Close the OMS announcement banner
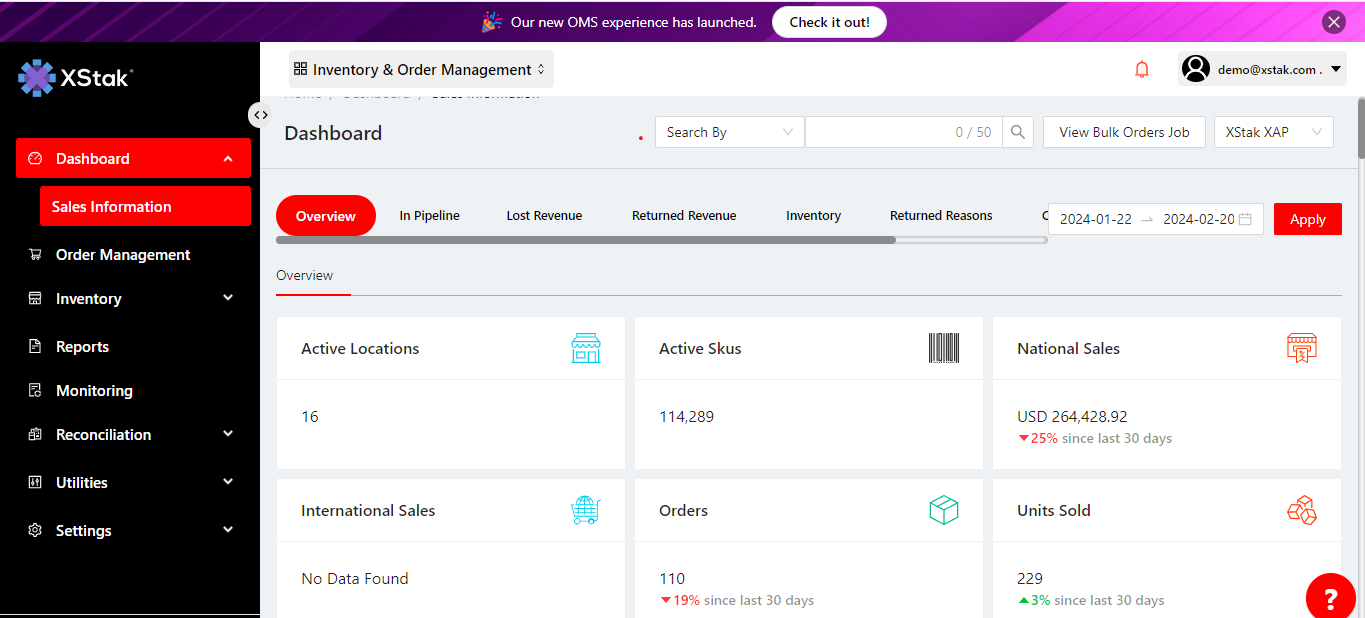The height and width of the screenshot is (618, 1365). (x=1333, y=22)
